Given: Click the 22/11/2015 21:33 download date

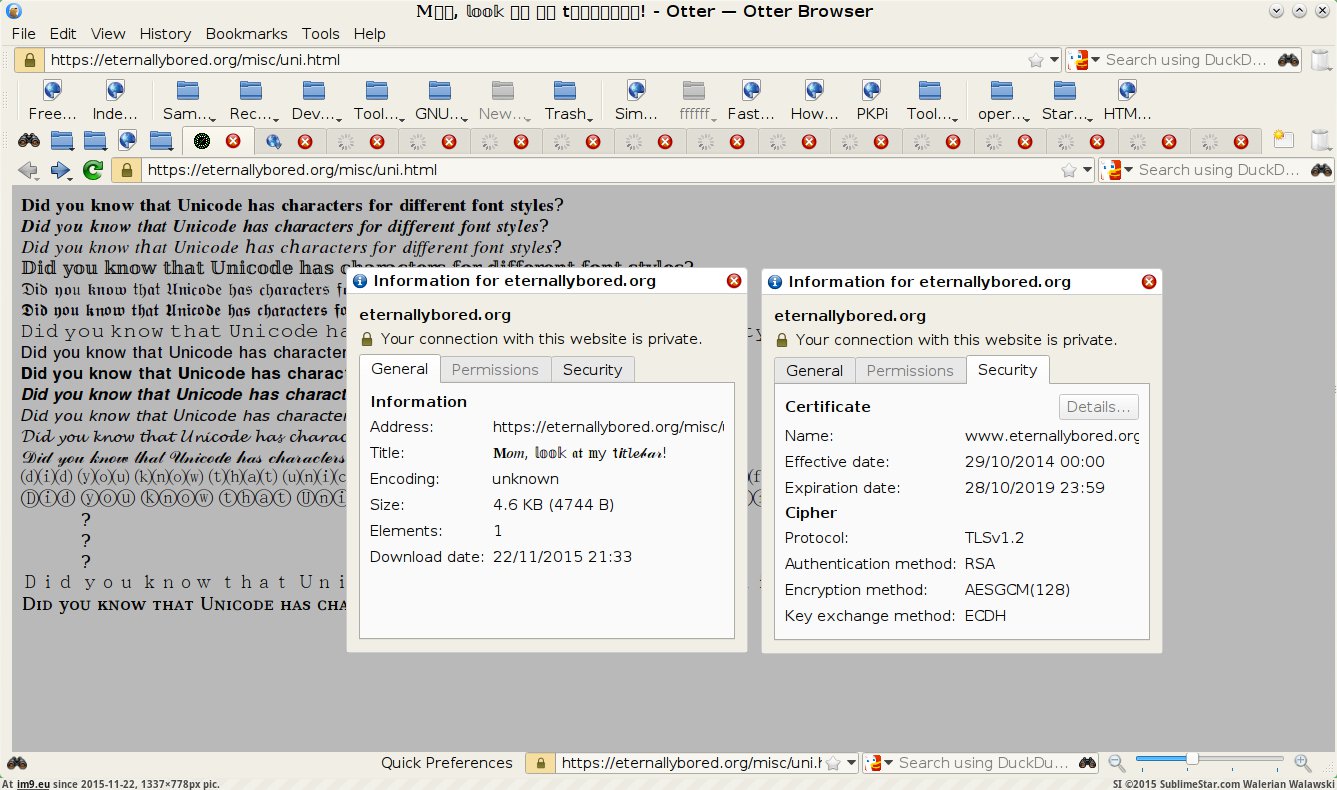Looking at the screenshot, I should (562, 557).
